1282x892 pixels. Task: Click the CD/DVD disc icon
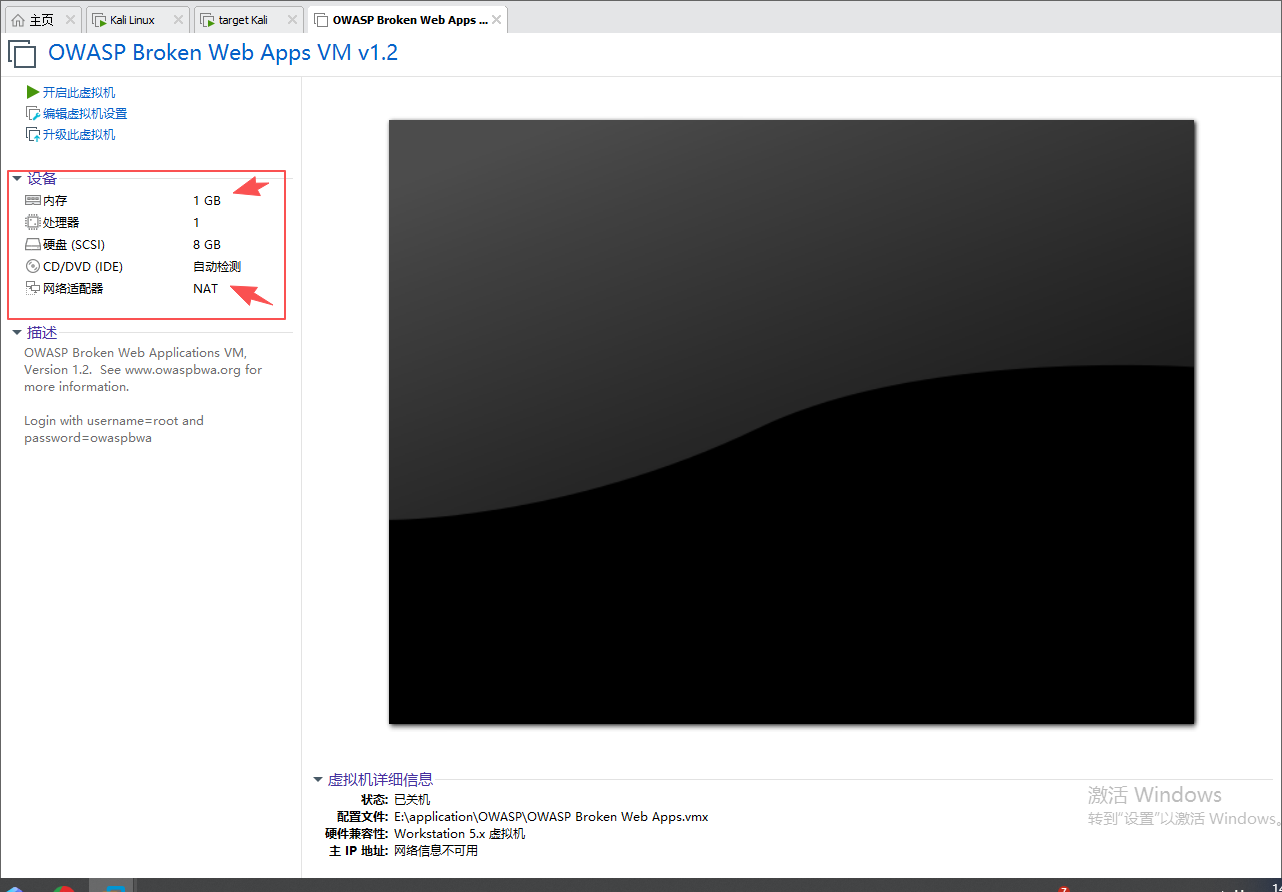[x=33, y=266]
